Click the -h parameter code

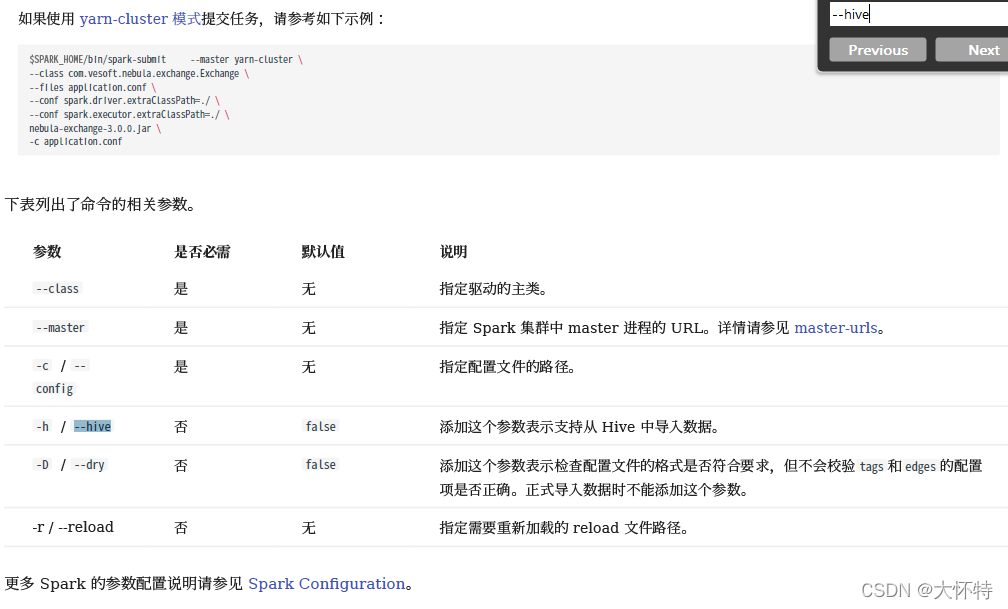[42, 426]
